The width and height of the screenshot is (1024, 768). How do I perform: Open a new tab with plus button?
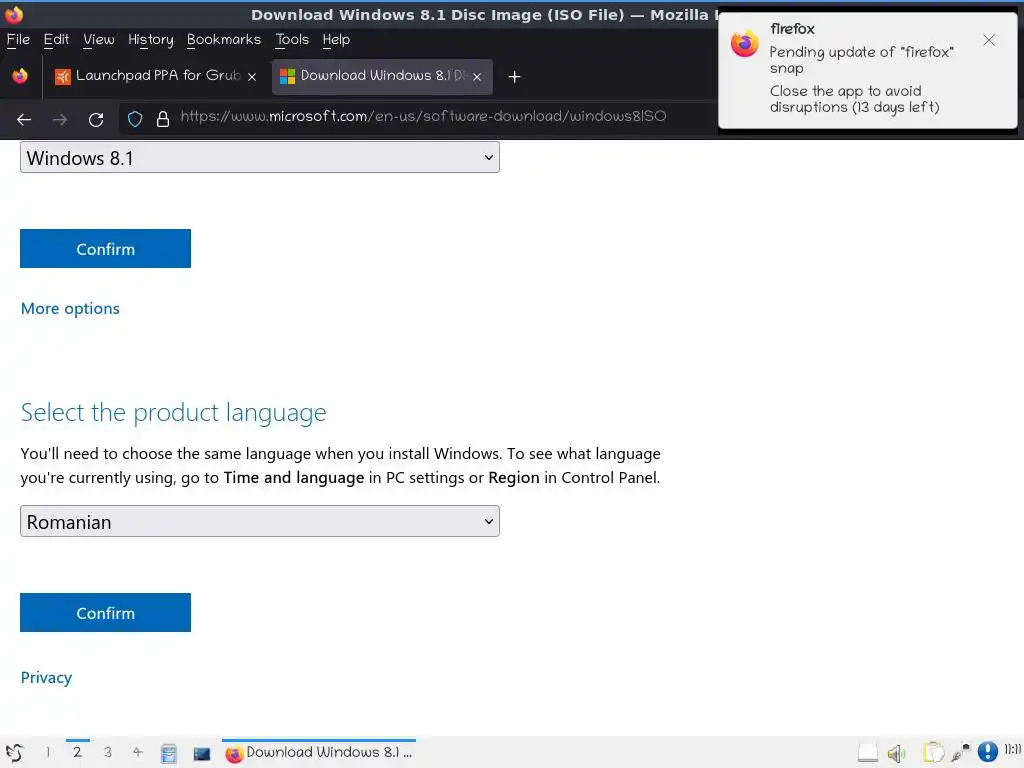(x=514, y=77)
